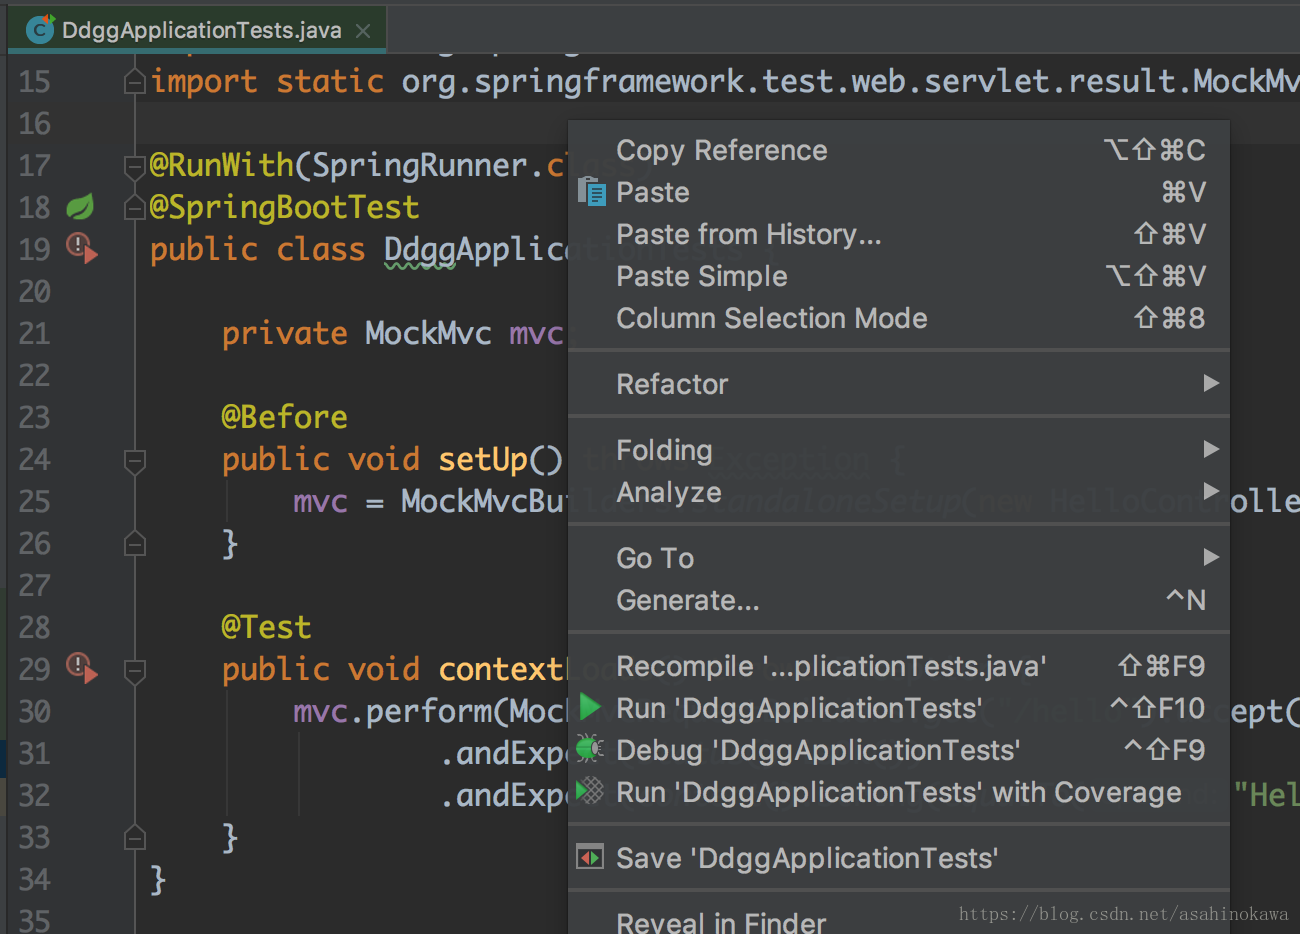Collapse the import block fold marker on line 15

click(x=135, y=82)
